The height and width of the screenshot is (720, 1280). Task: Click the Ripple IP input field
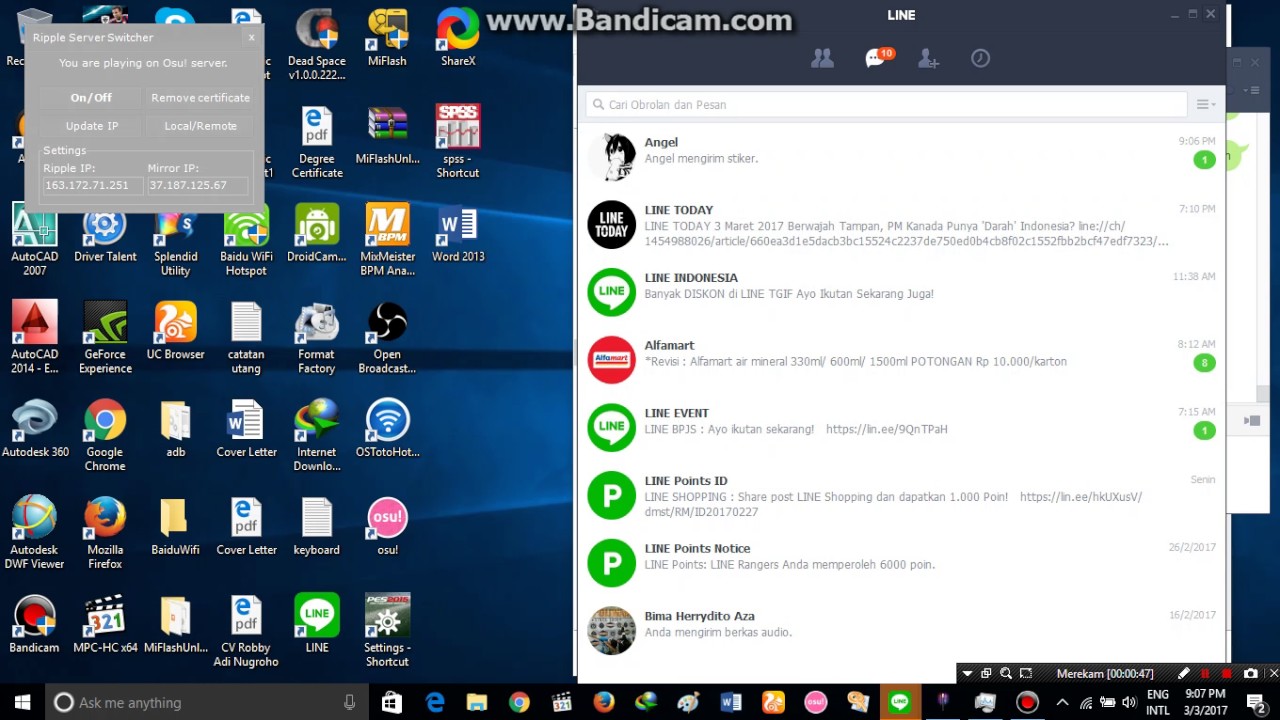point(92,185)
